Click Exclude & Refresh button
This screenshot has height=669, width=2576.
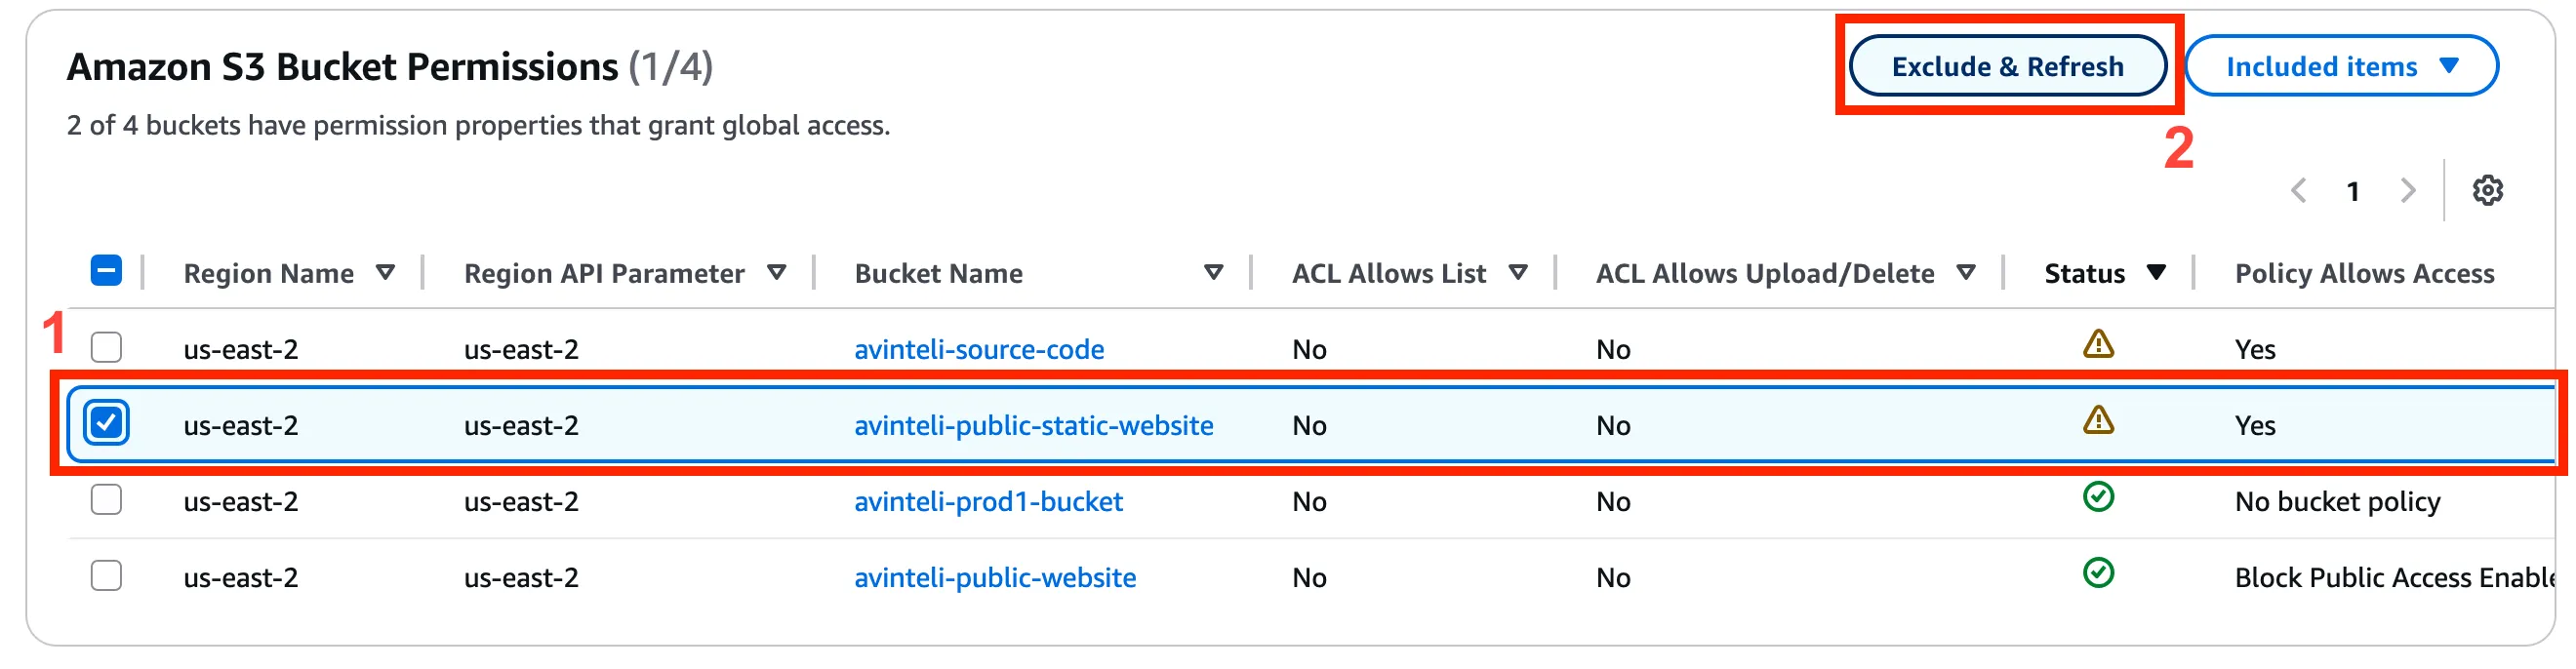click(x=2007, y=66)
